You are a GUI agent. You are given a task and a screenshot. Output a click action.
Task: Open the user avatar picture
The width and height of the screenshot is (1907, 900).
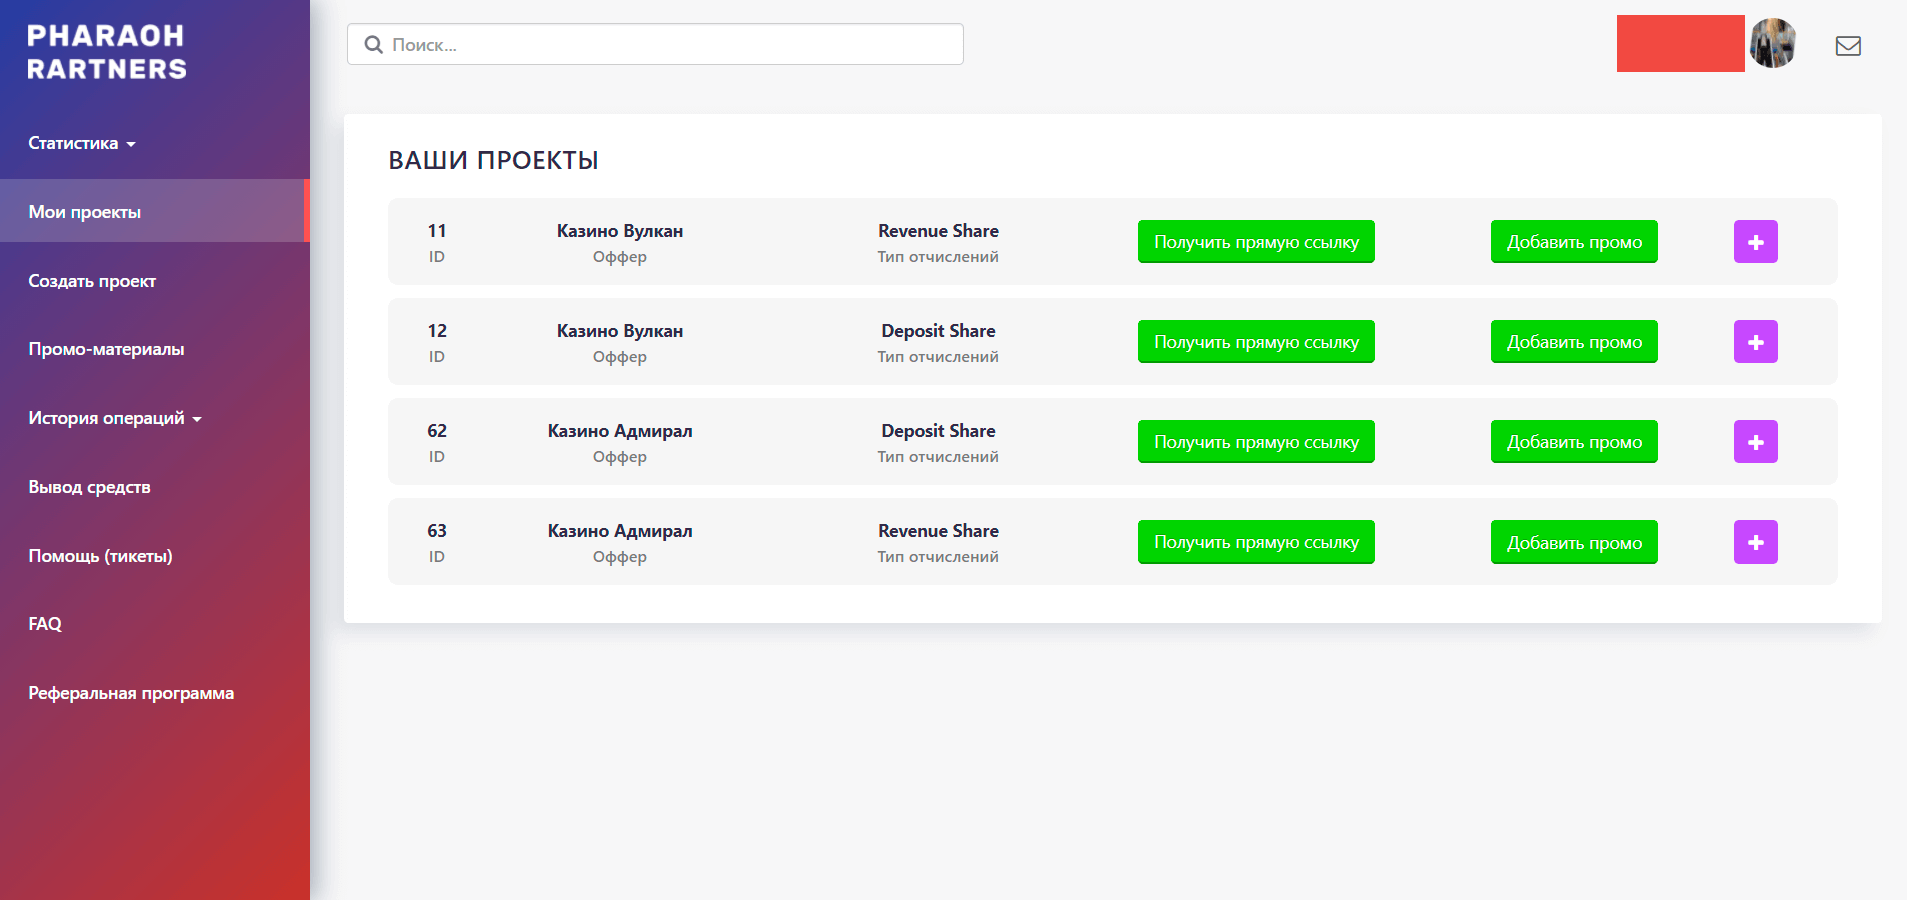pos(1773,43)
